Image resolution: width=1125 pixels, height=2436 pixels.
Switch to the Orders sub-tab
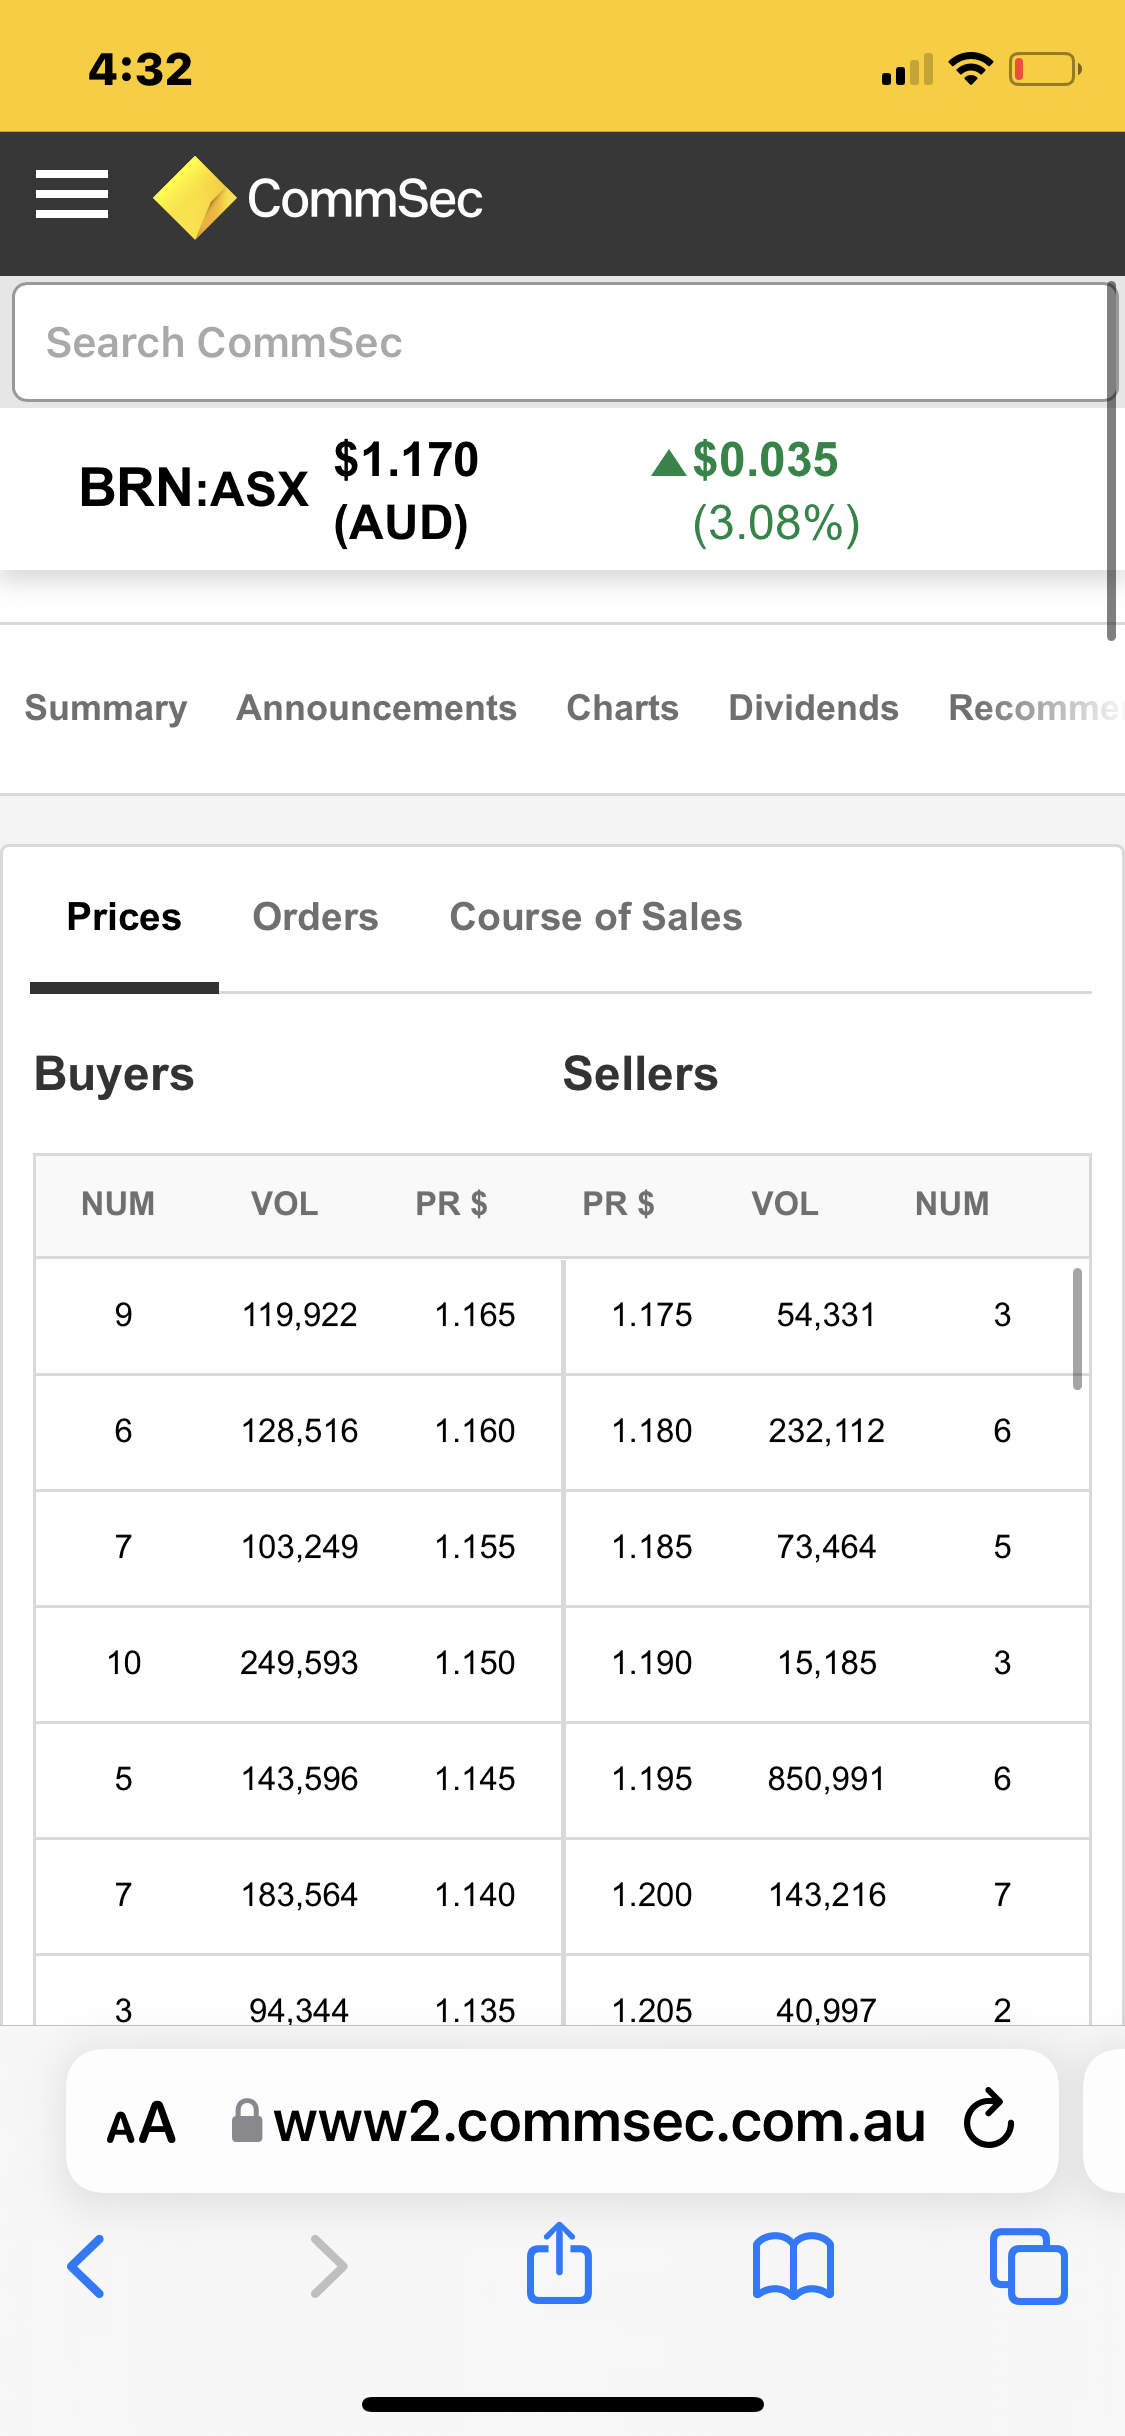point(315,917)
